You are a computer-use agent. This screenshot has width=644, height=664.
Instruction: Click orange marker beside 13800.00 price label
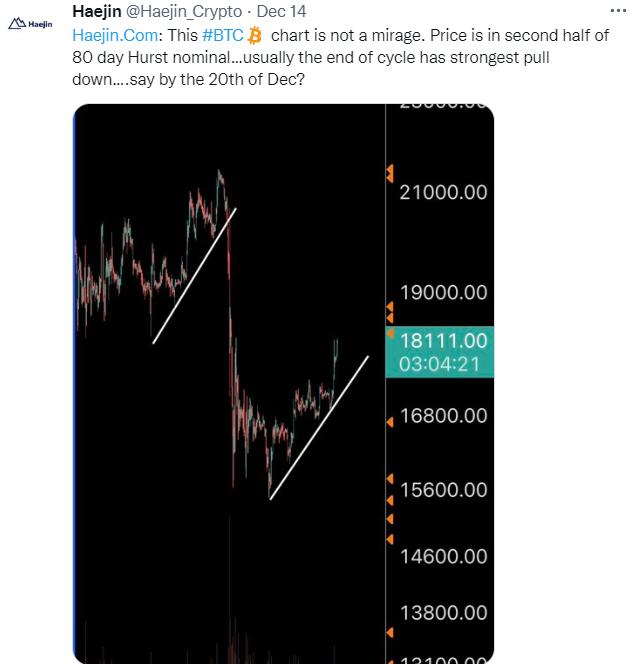390,632
